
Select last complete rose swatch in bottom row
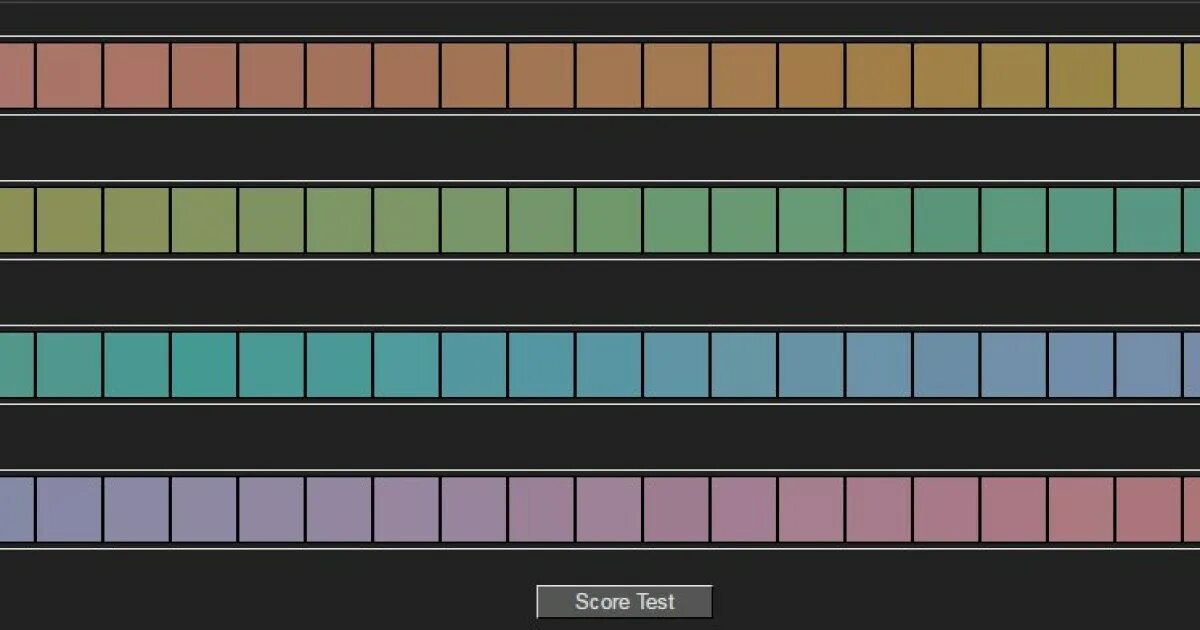tap(1148, 509)
